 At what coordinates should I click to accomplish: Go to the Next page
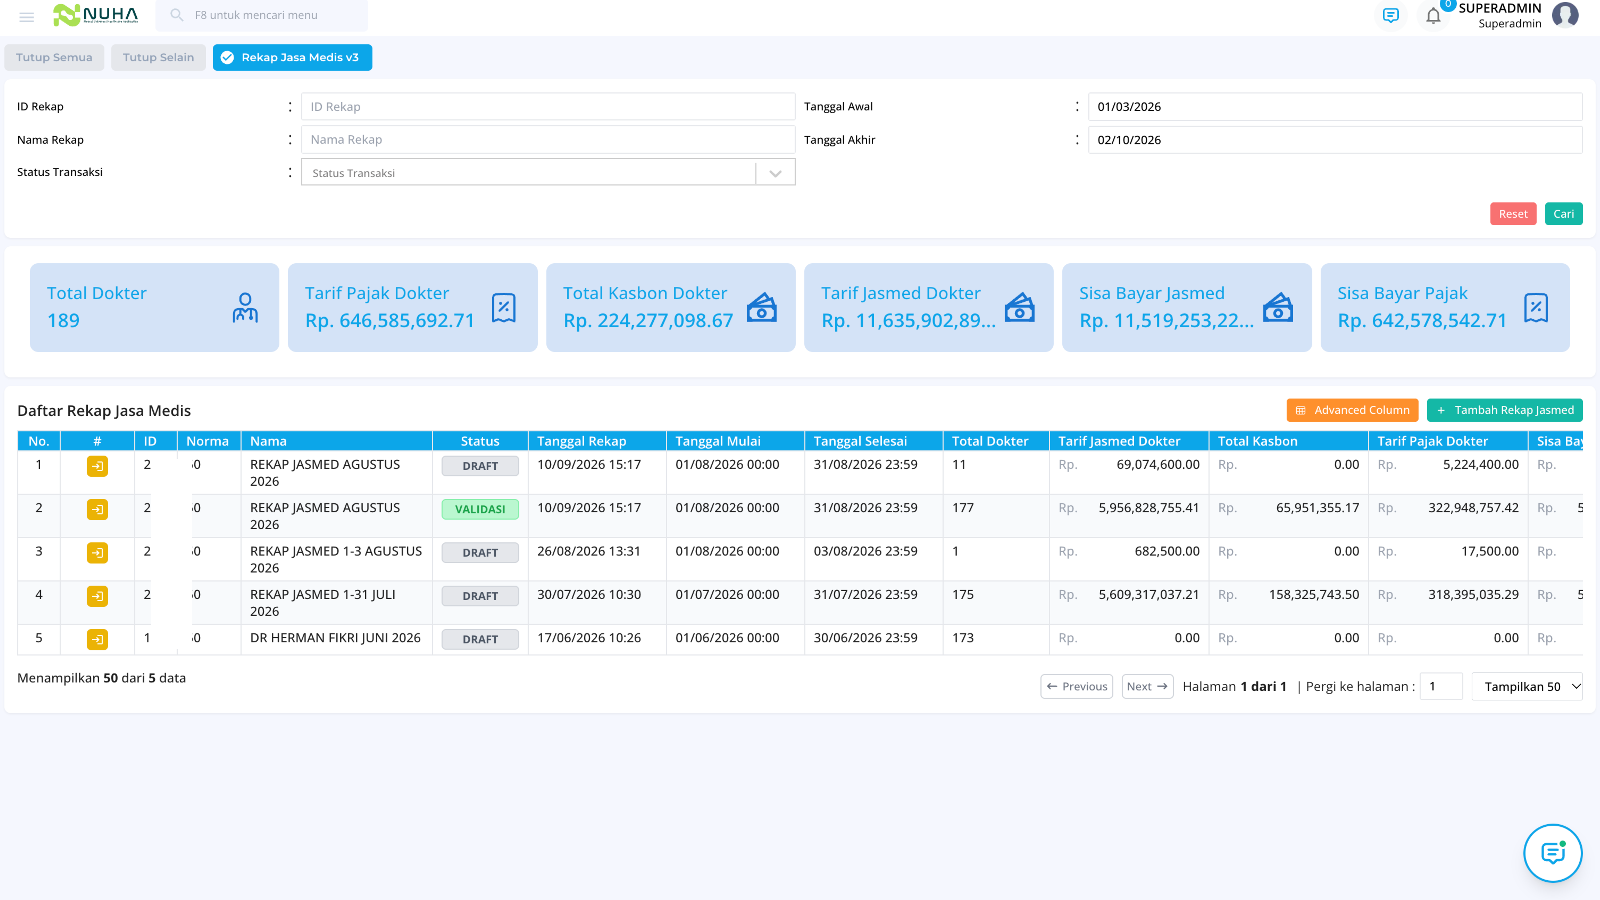(1147, 687)
